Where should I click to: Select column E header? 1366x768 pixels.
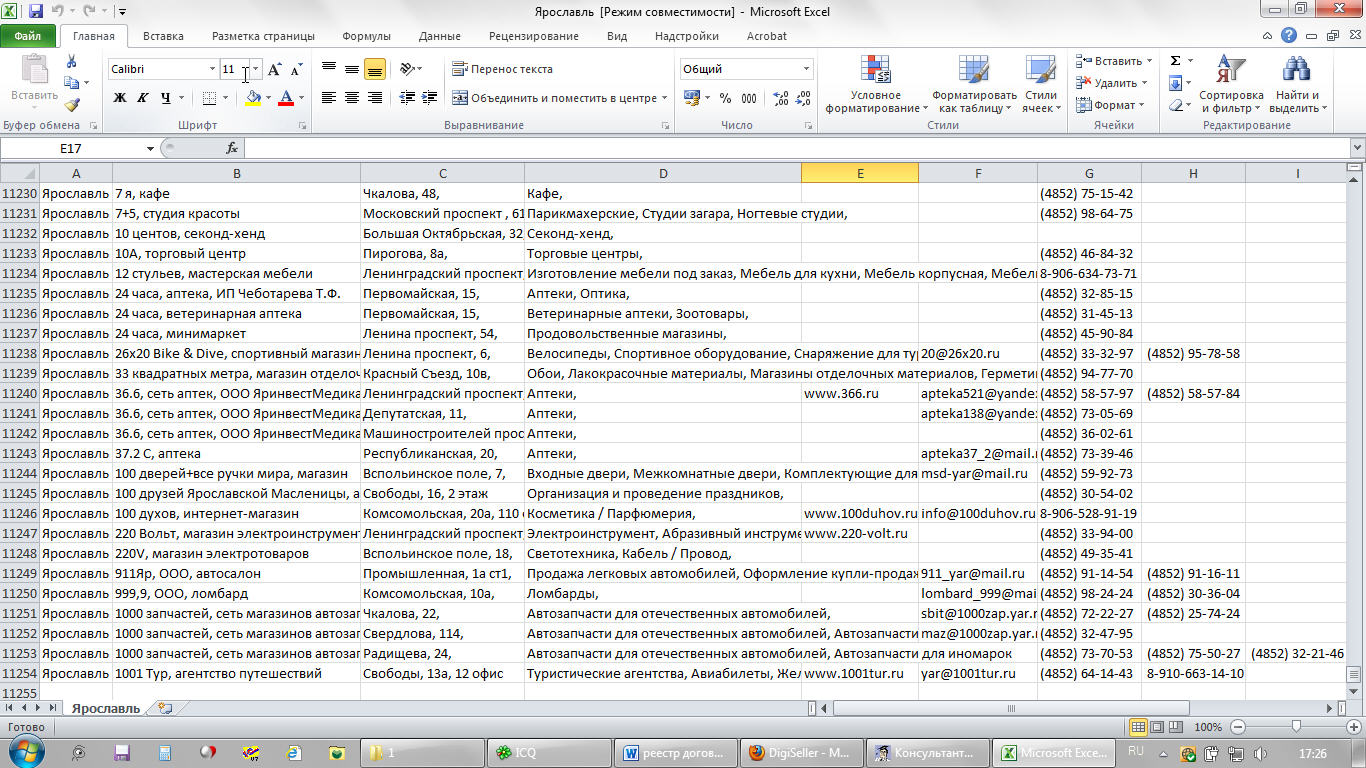pos(859,173)
